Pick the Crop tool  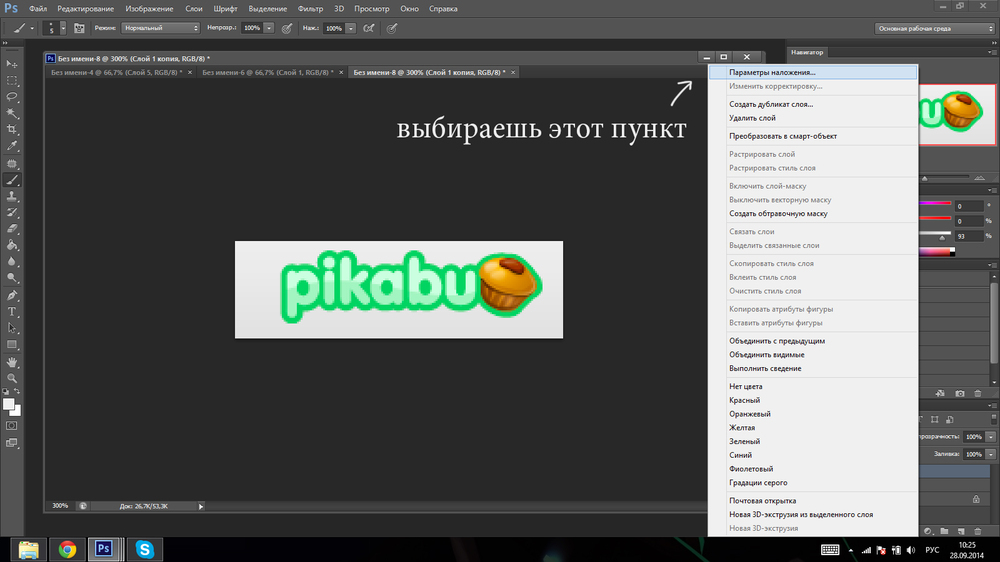pyautogui.click(x=12, y=130)
